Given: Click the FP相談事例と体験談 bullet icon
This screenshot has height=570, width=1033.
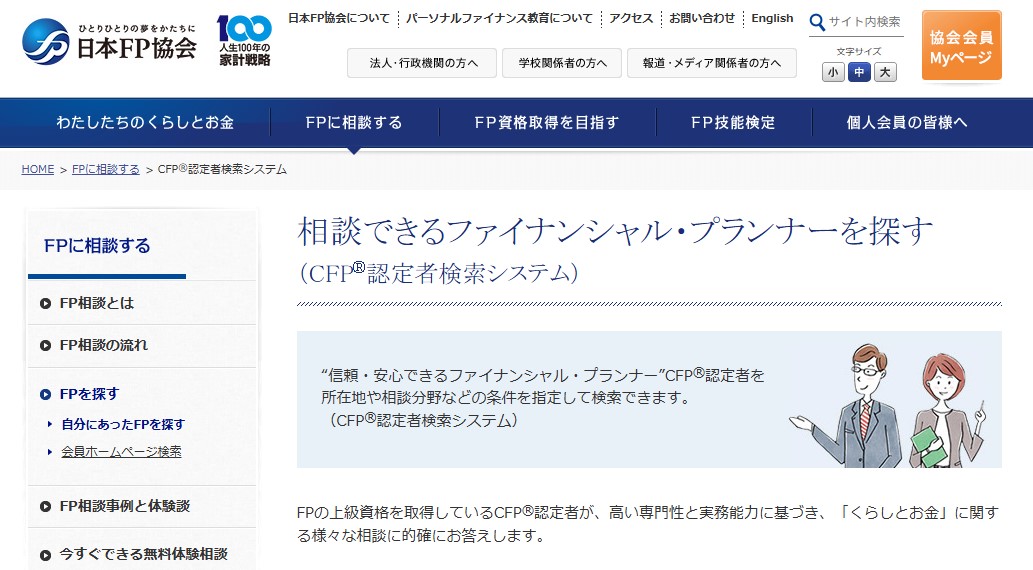Looking at the screenshot, I should click(x=45, y=507).
